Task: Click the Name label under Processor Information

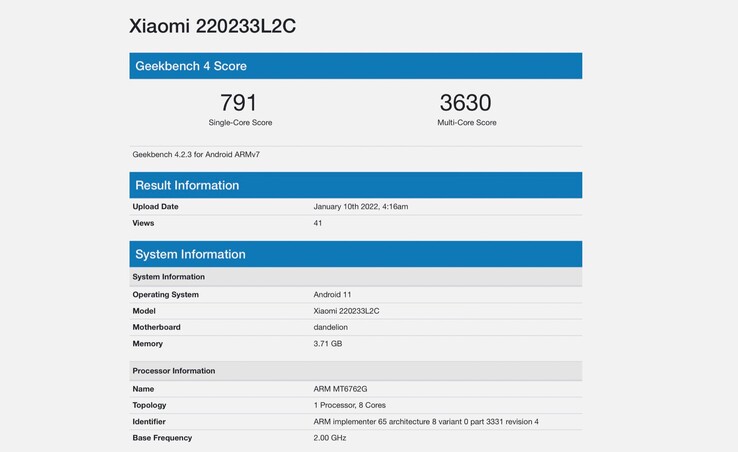Action: [143, 389]
